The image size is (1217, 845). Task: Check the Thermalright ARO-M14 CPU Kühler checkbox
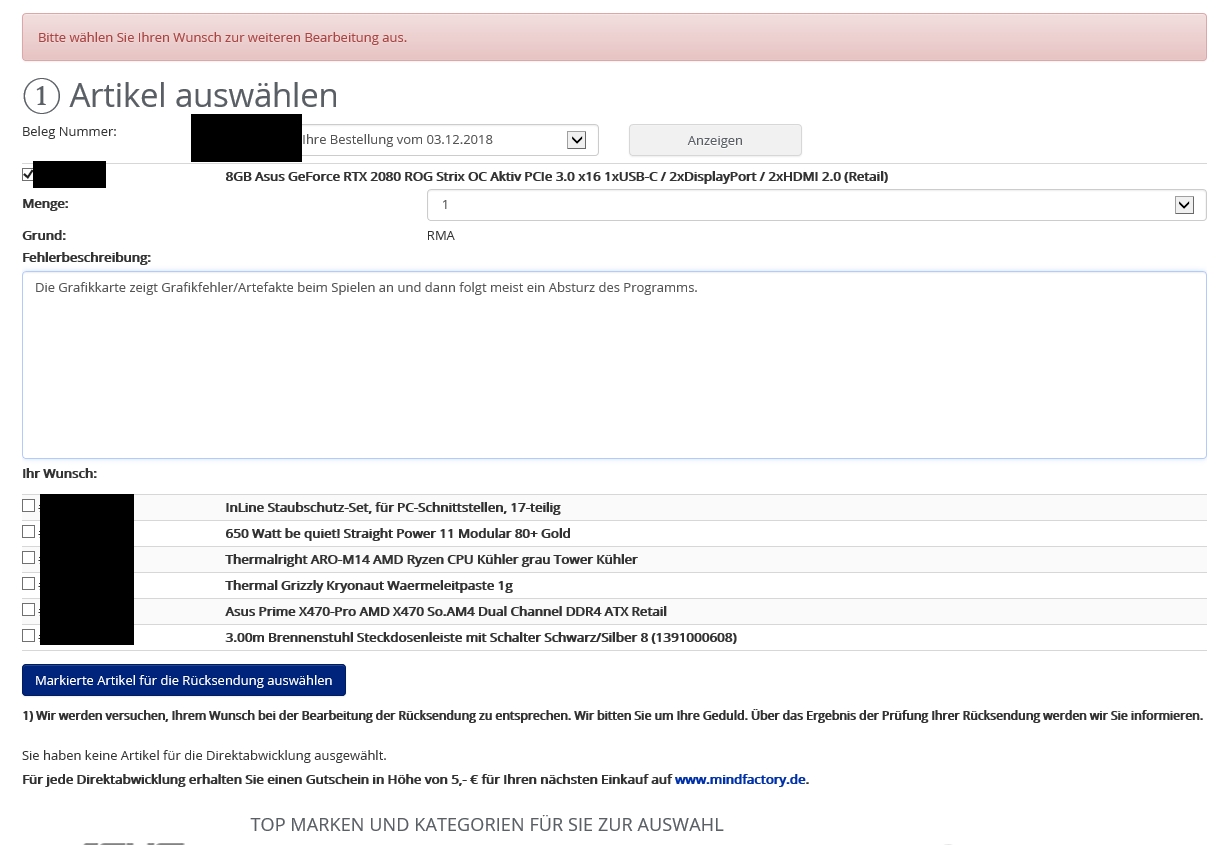pyautogui.click(x=28, y=558)
